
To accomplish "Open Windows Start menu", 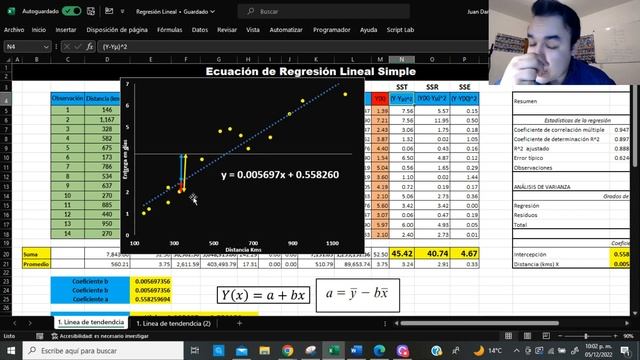I will (11, 351).
